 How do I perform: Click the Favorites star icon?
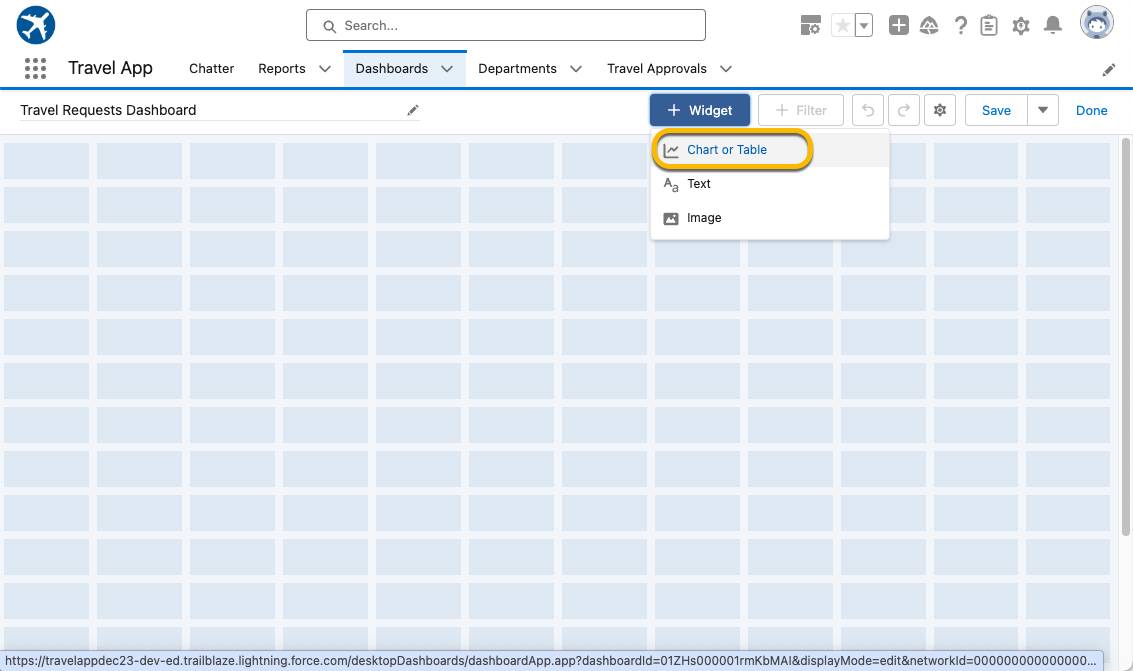coord(842,25)
